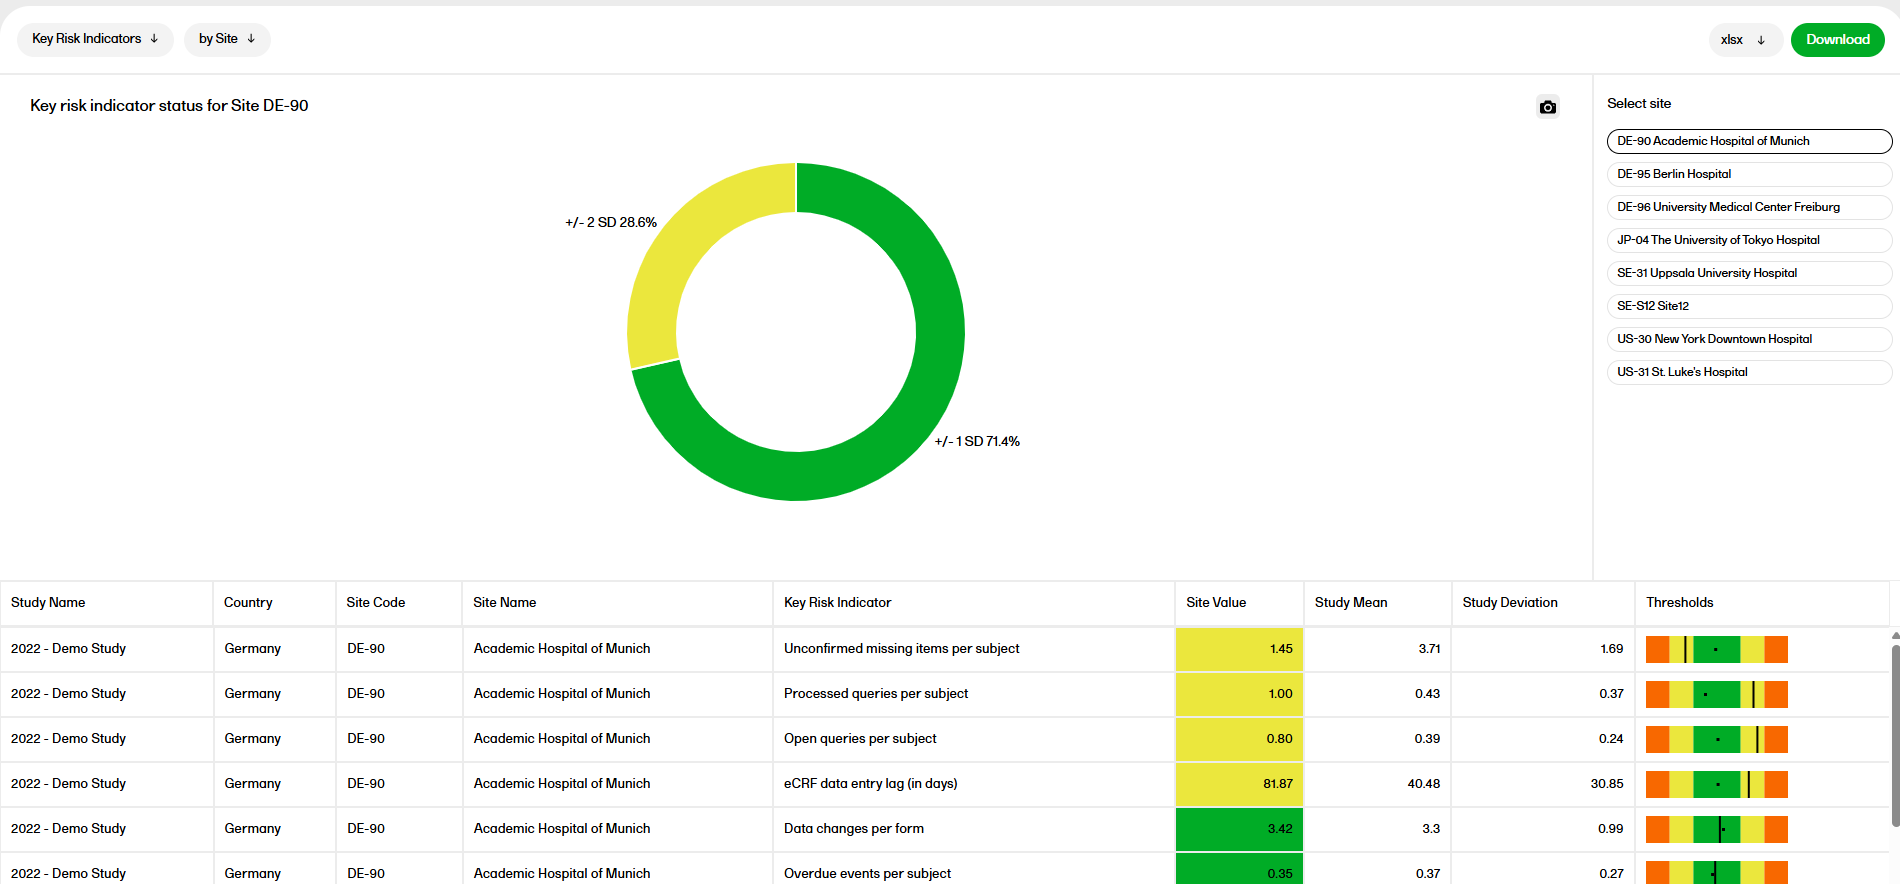This screenshot has height=884, width=1900.
Task: Click threshold bar for Unconfirmed missing items
Action: coord(1716,649)
